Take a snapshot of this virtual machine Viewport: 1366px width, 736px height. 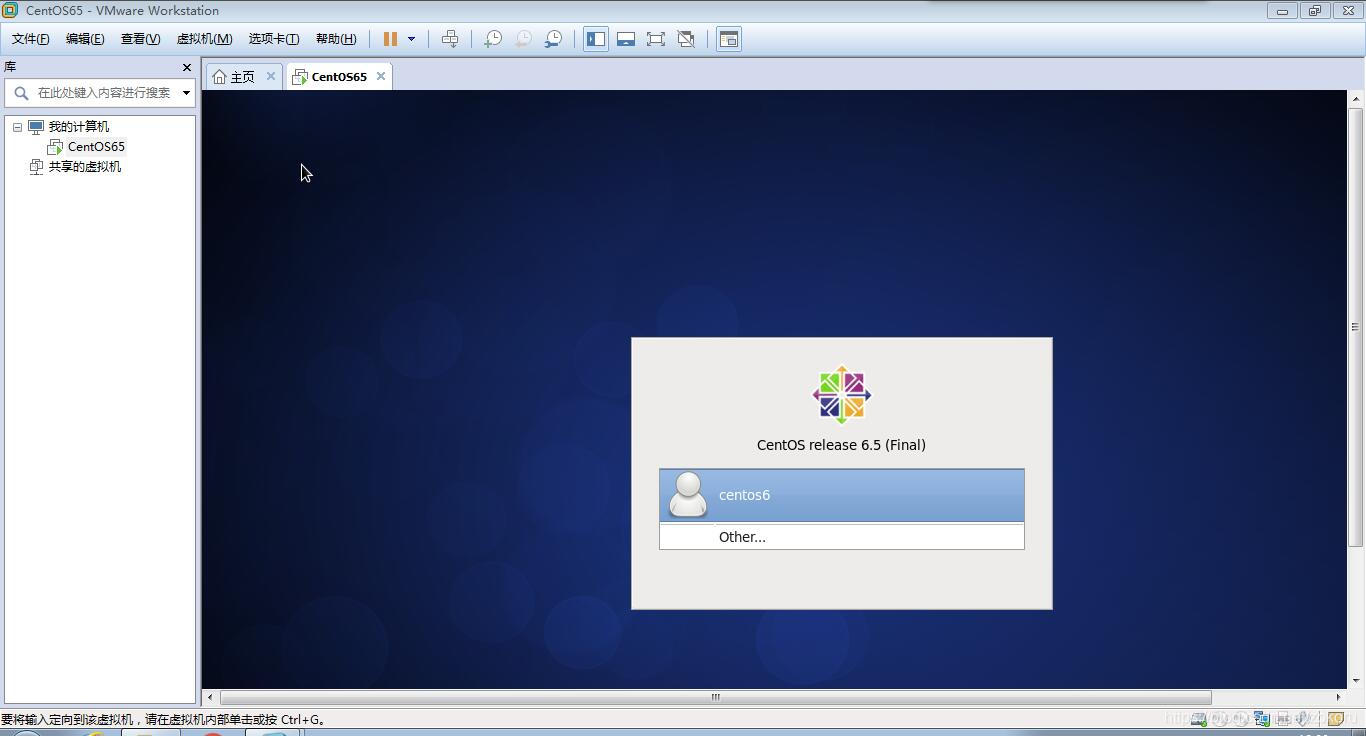493,39
